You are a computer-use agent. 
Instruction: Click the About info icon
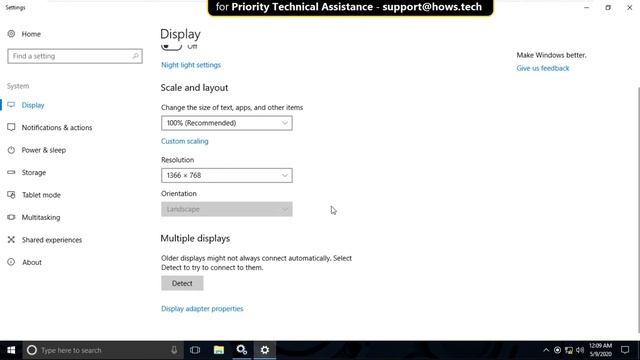(x=11, y=262)
